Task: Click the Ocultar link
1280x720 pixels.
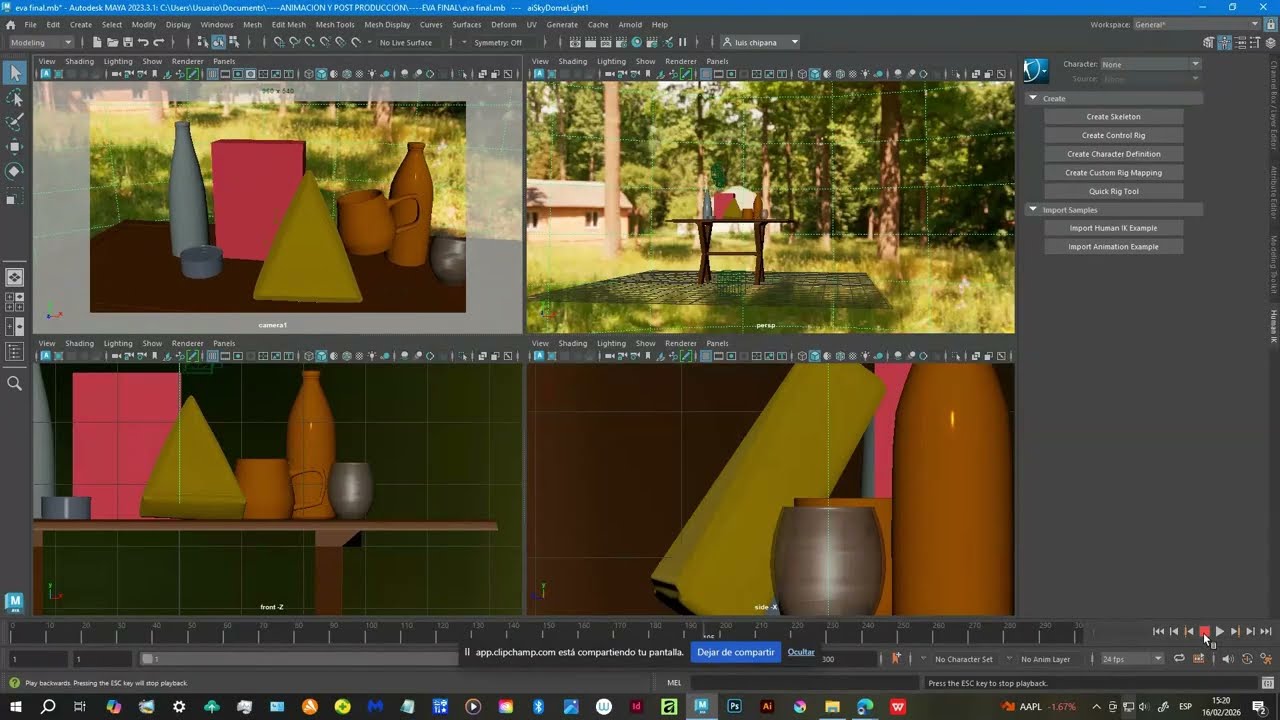Action: tap(801, 652)
